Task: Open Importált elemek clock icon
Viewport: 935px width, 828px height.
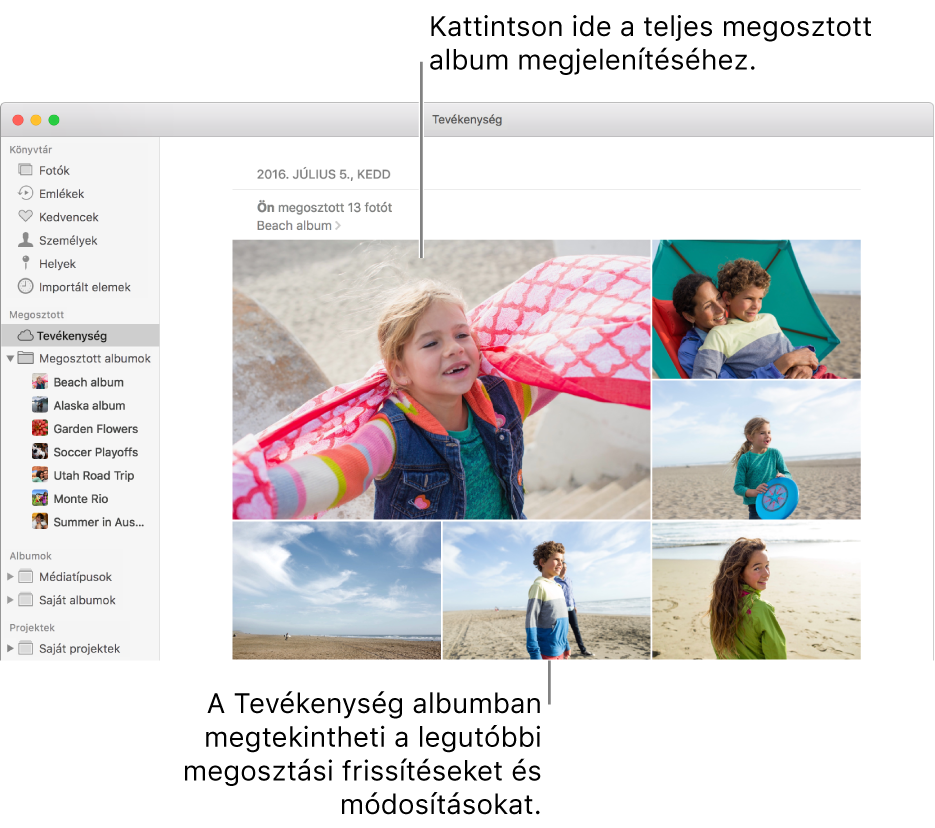Action: 26,286
